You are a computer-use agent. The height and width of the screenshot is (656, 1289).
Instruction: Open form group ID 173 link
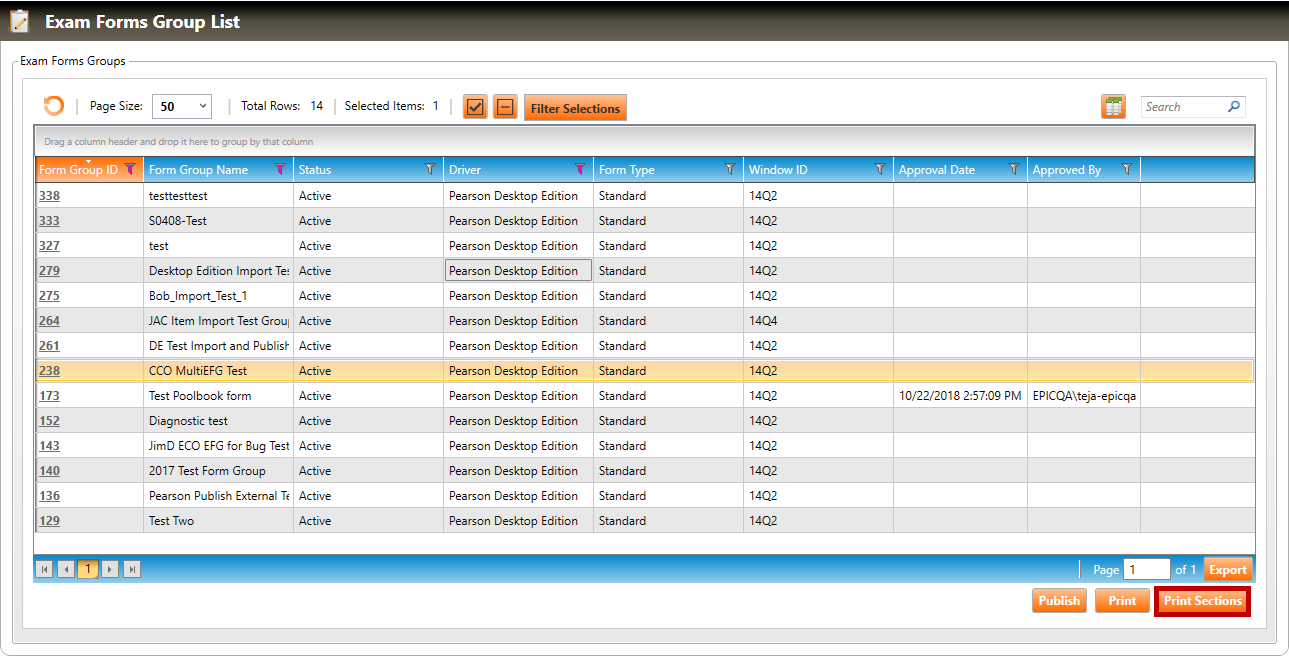(x=49, y=396)
